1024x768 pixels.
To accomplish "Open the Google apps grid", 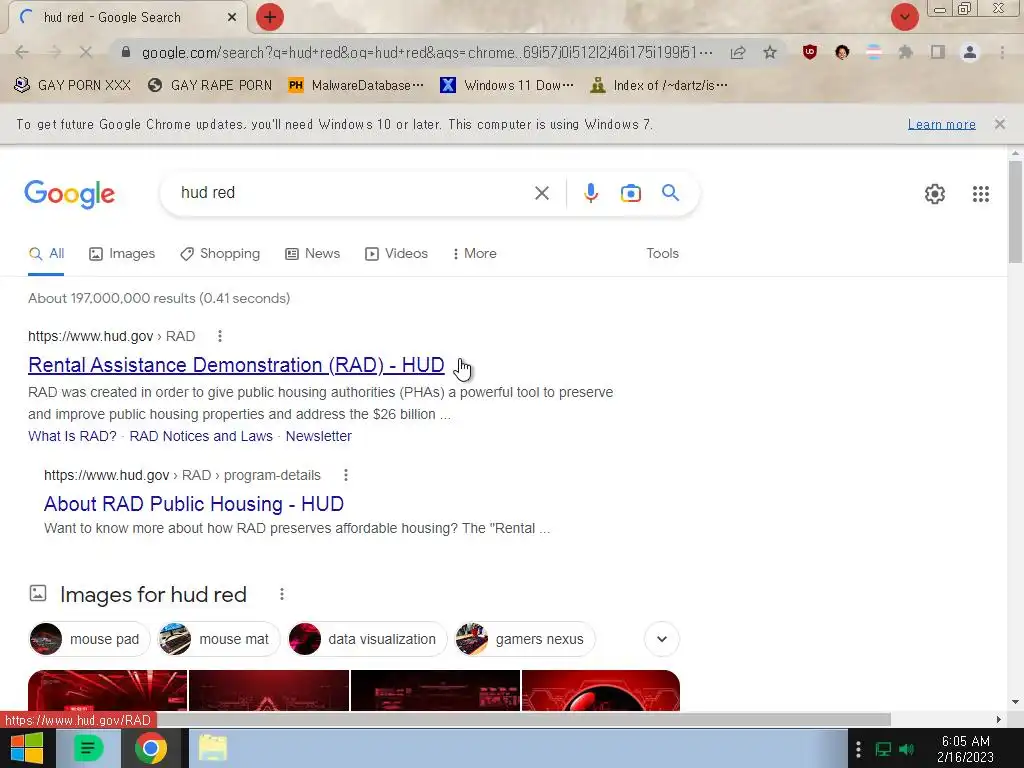I will click(980, 194).
